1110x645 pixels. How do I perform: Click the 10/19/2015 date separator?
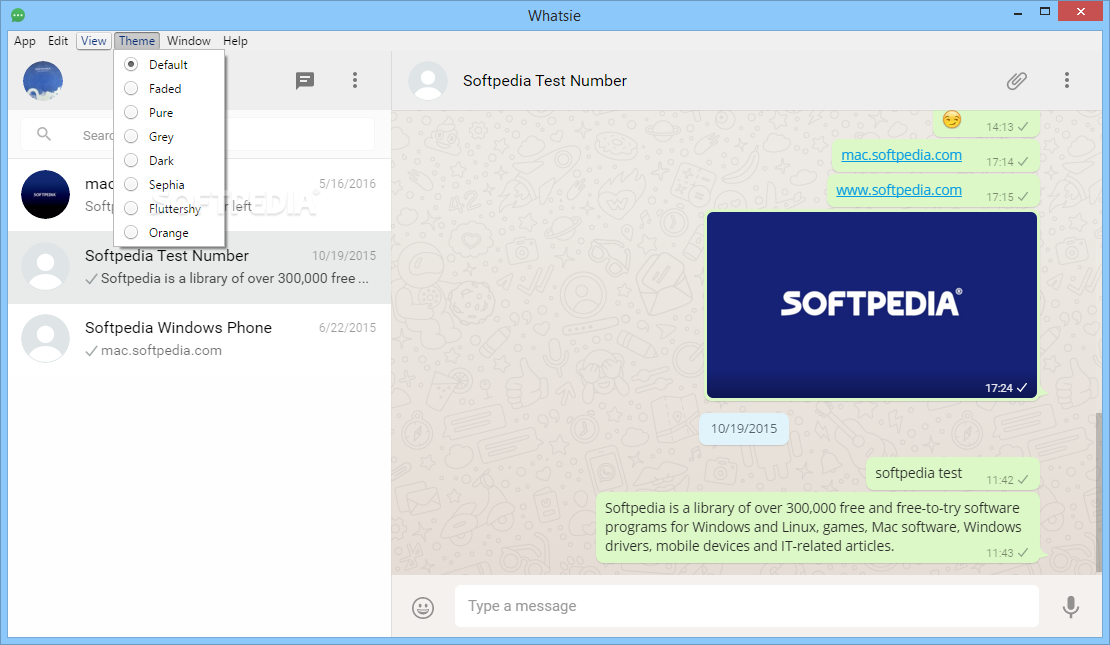743,429
